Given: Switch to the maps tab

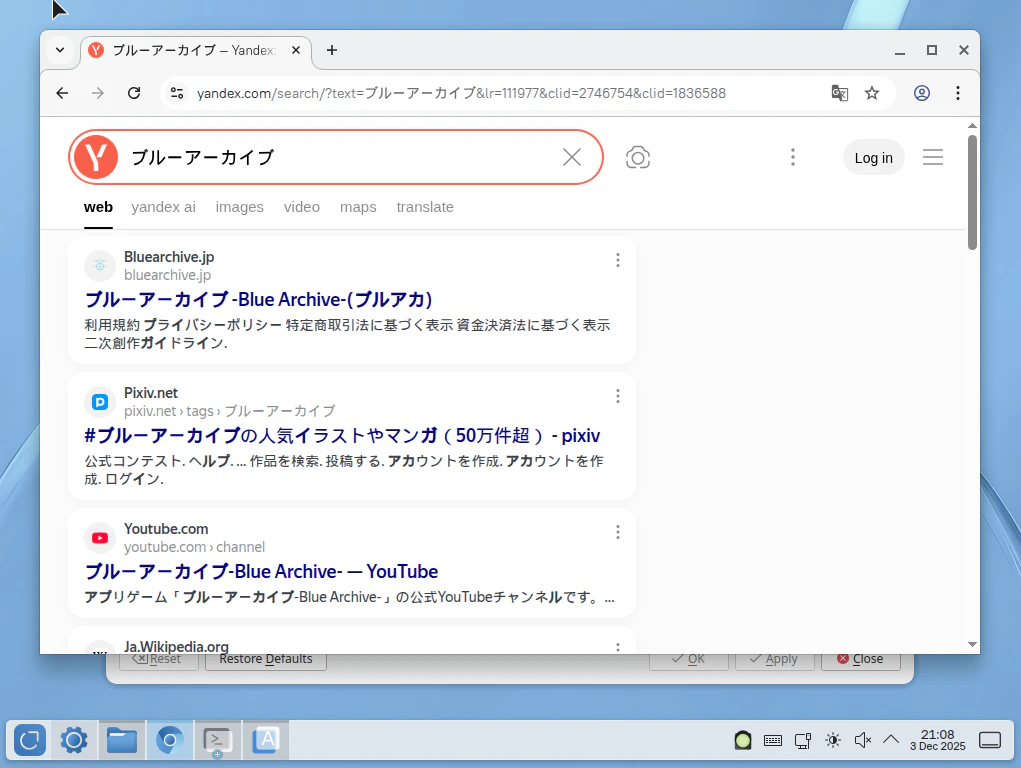Looking at the screenshot, I should tap(358, 207).
